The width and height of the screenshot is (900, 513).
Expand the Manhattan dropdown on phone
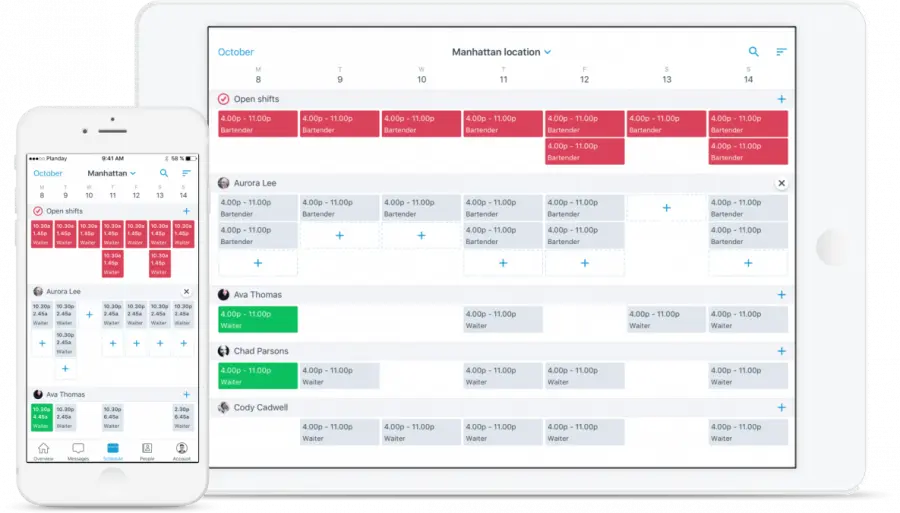point(111,173)
